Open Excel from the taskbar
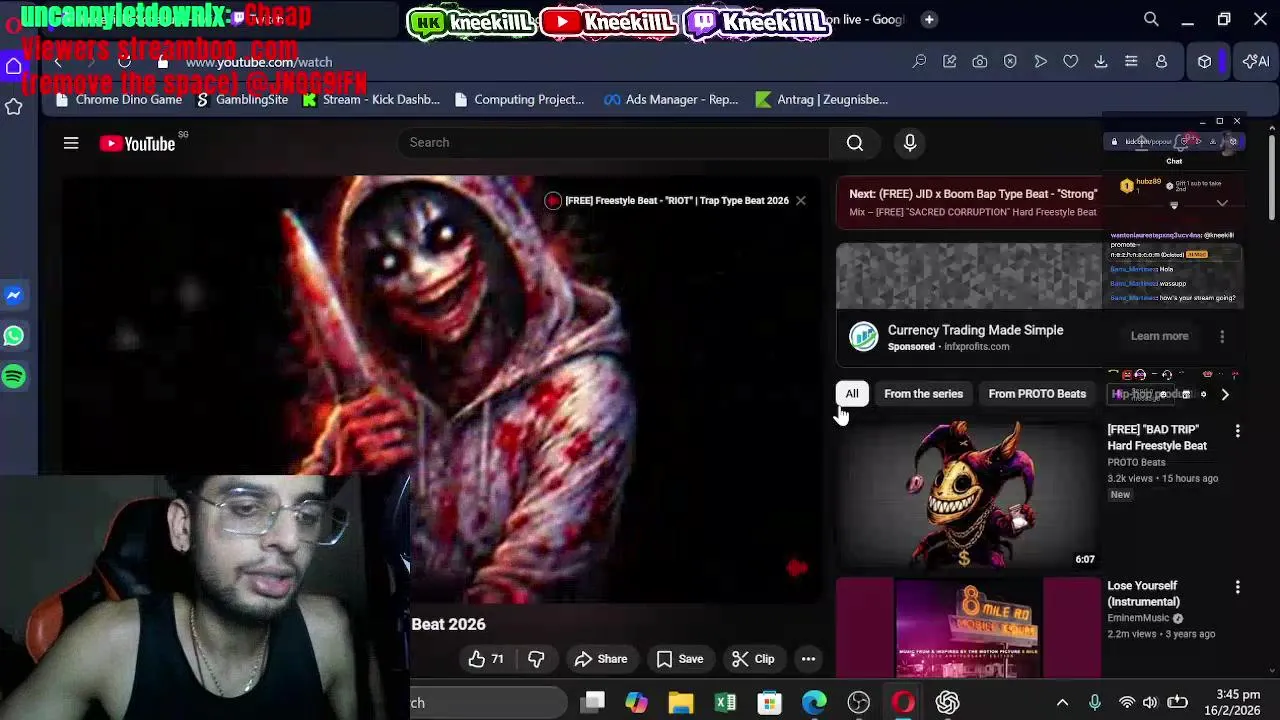 point(725,703)
